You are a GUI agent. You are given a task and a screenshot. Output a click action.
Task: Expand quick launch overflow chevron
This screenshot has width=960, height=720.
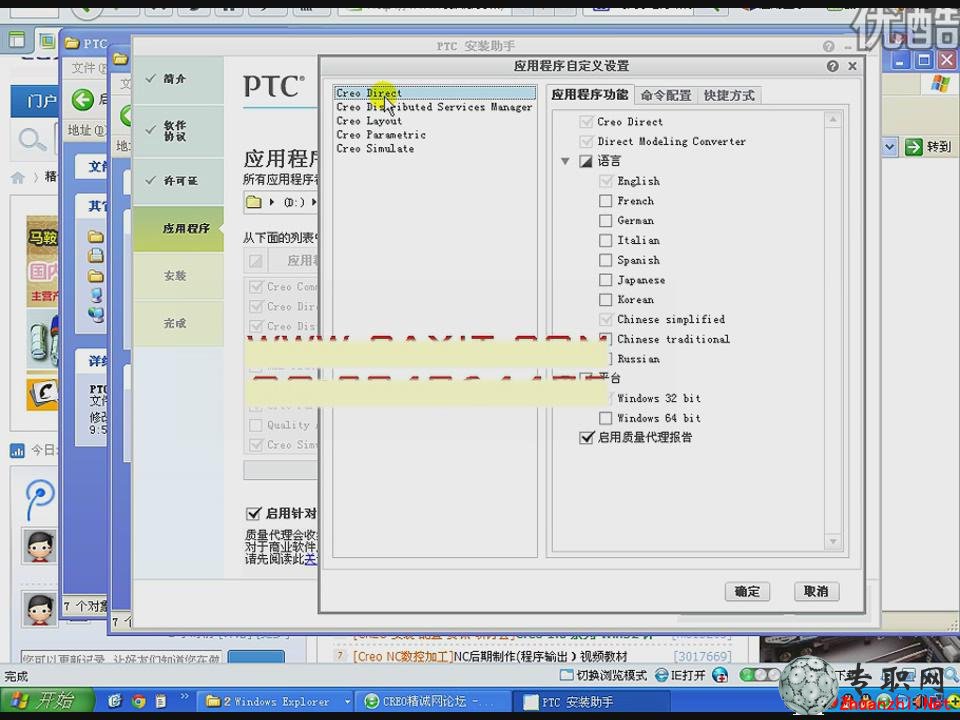click(x=184, y=697)
